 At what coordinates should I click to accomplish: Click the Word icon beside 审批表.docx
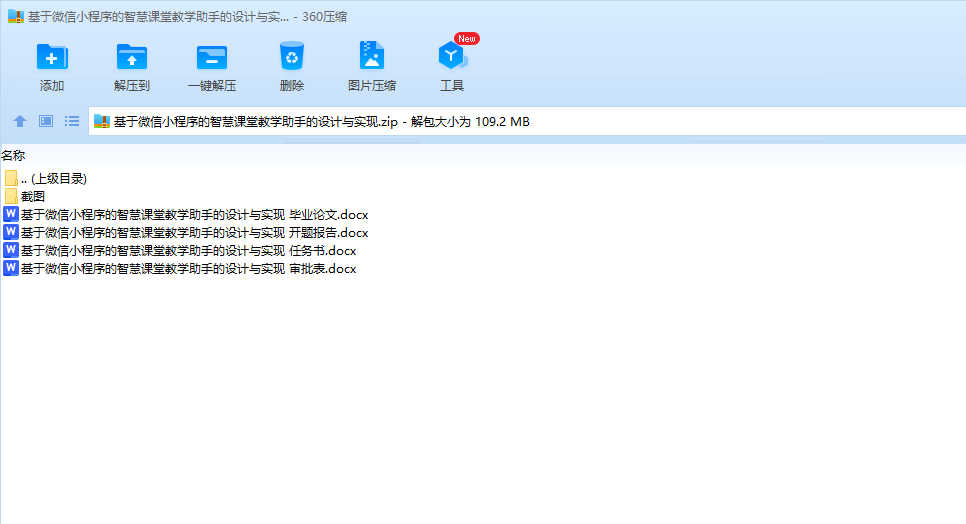pyautogui.click(x=10, y=268)
